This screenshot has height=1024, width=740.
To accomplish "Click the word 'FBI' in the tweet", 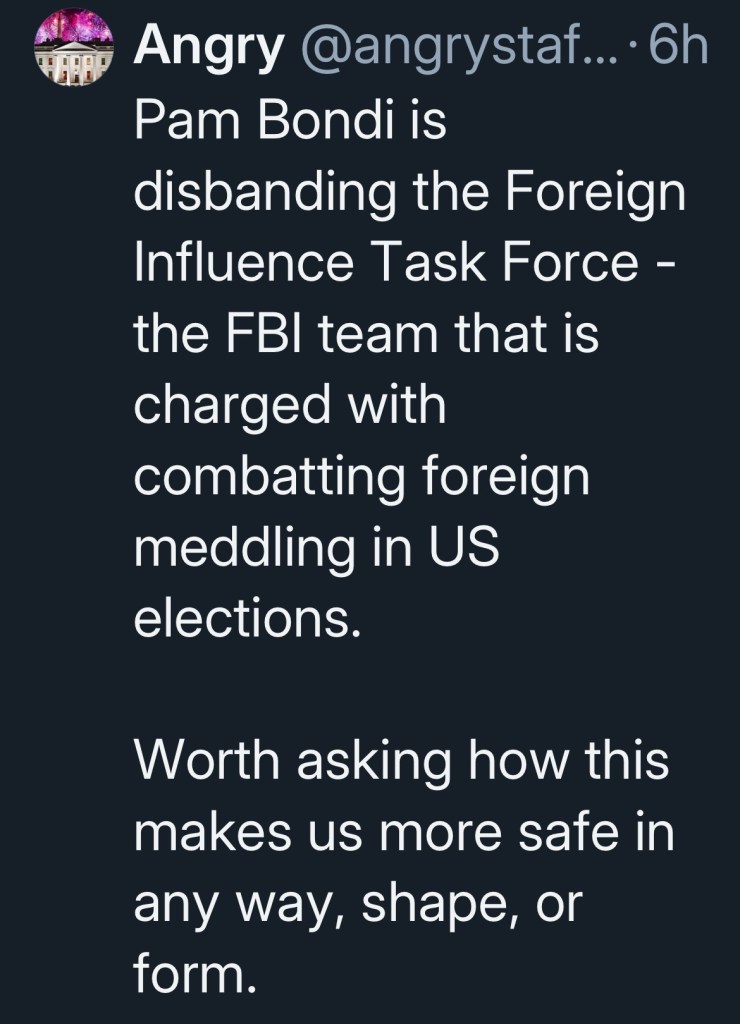I will [x=259, y=334].
